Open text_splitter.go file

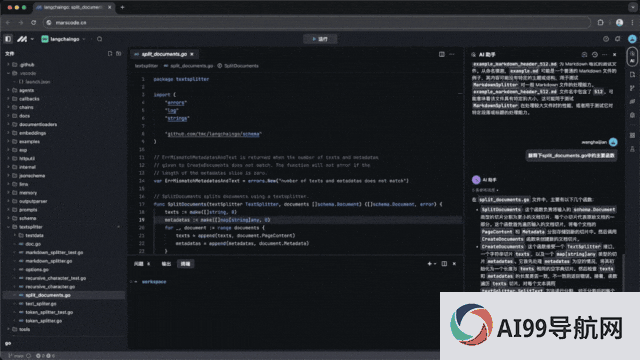pos(41,304)
